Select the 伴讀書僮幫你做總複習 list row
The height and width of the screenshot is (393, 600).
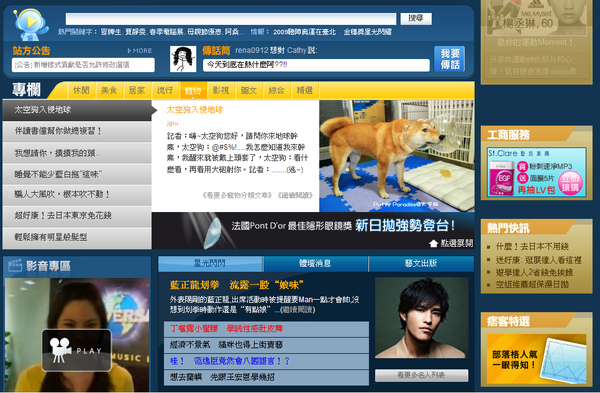77,131
